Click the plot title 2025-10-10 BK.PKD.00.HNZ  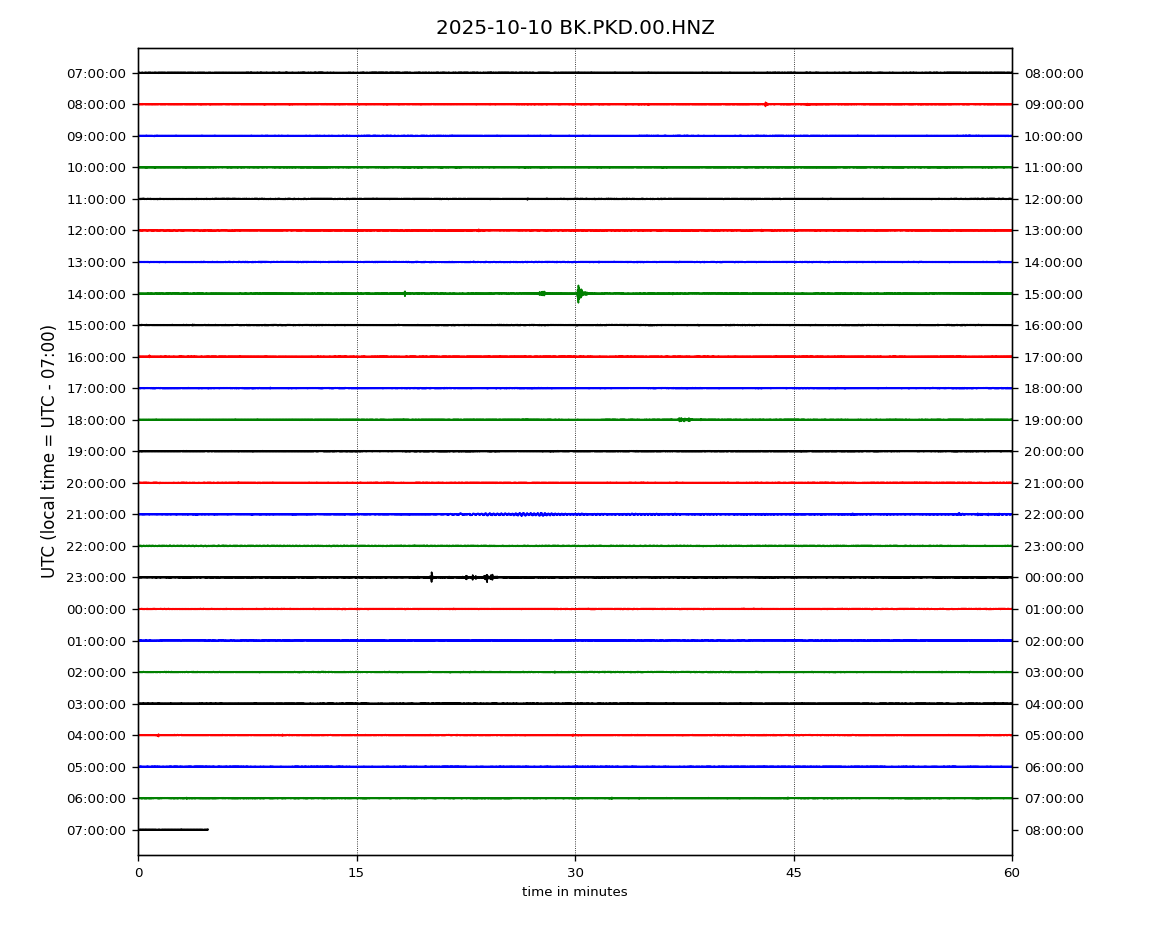pos(575,28)
